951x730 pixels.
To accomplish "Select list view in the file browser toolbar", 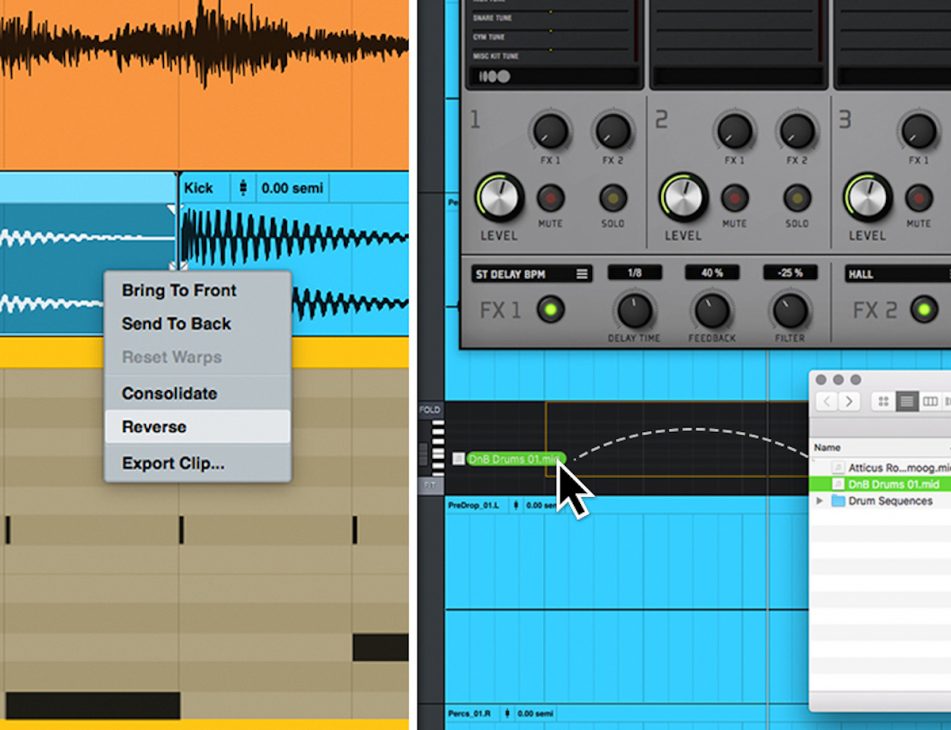I will (907, 400).
